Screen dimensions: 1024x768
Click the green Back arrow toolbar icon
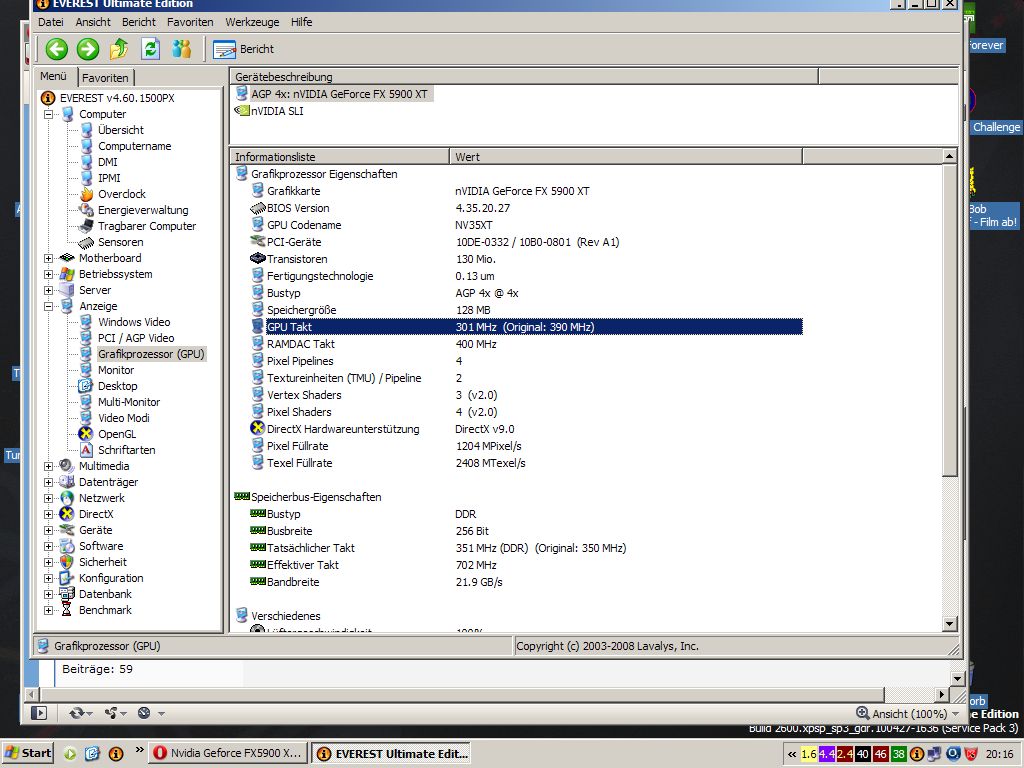click(x=57, y=49)
